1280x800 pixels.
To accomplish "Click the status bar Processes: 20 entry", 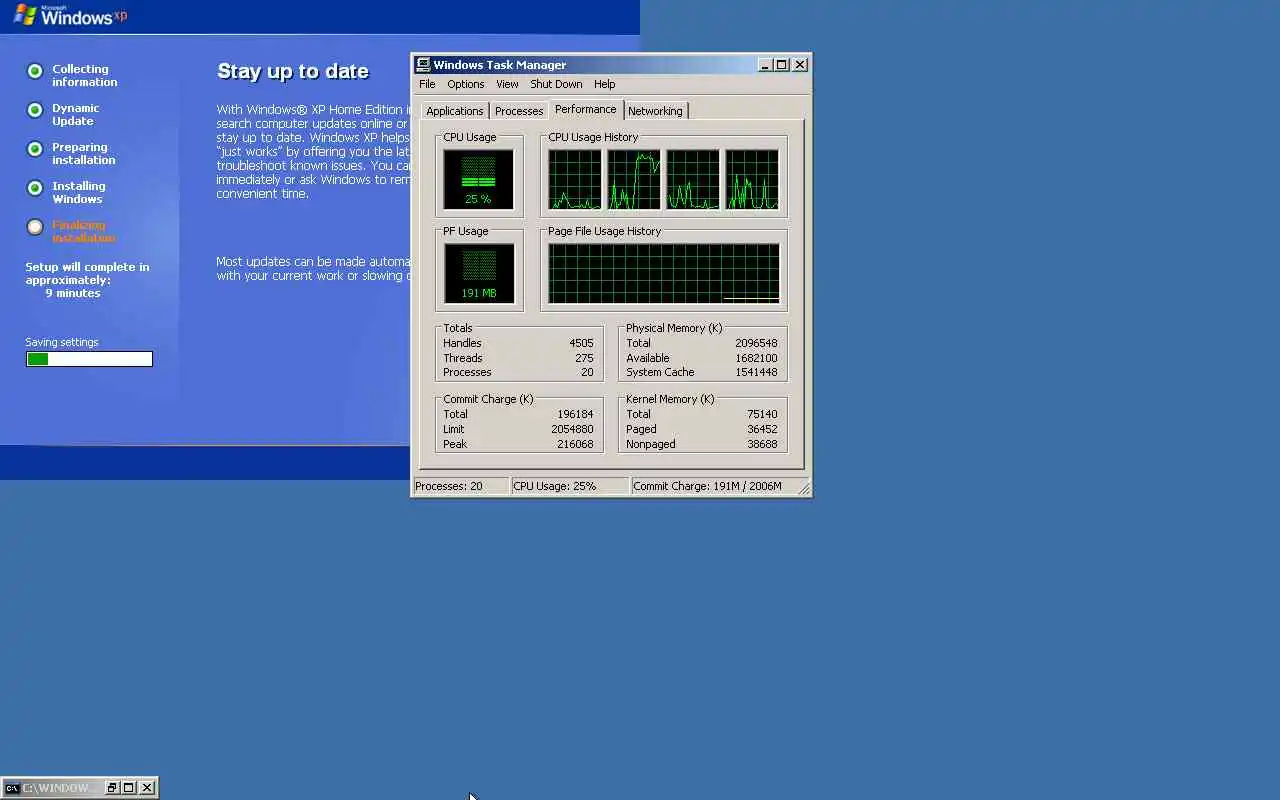I will 461,486.
